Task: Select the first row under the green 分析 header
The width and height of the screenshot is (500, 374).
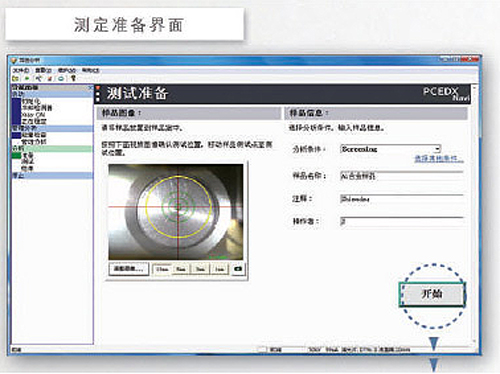Action: pos(52,155)
